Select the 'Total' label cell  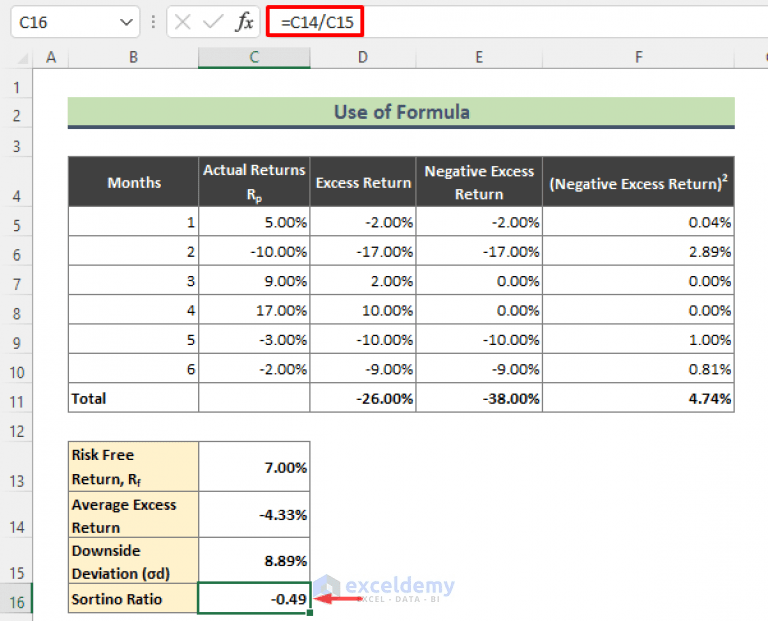point(133,398)
